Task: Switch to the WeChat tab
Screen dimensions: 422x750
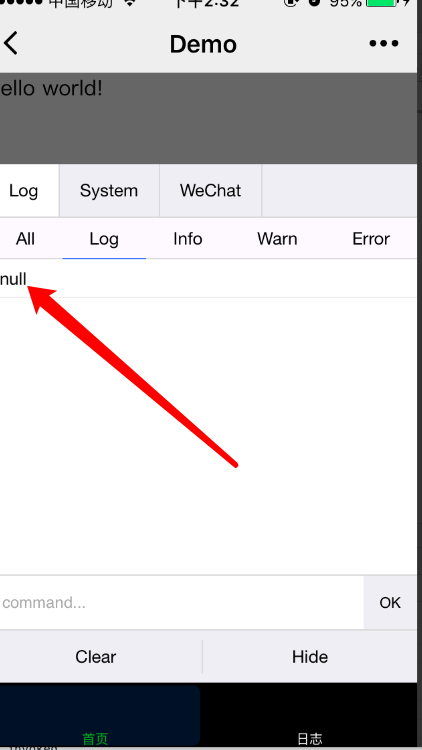Action: pos(211,191)
